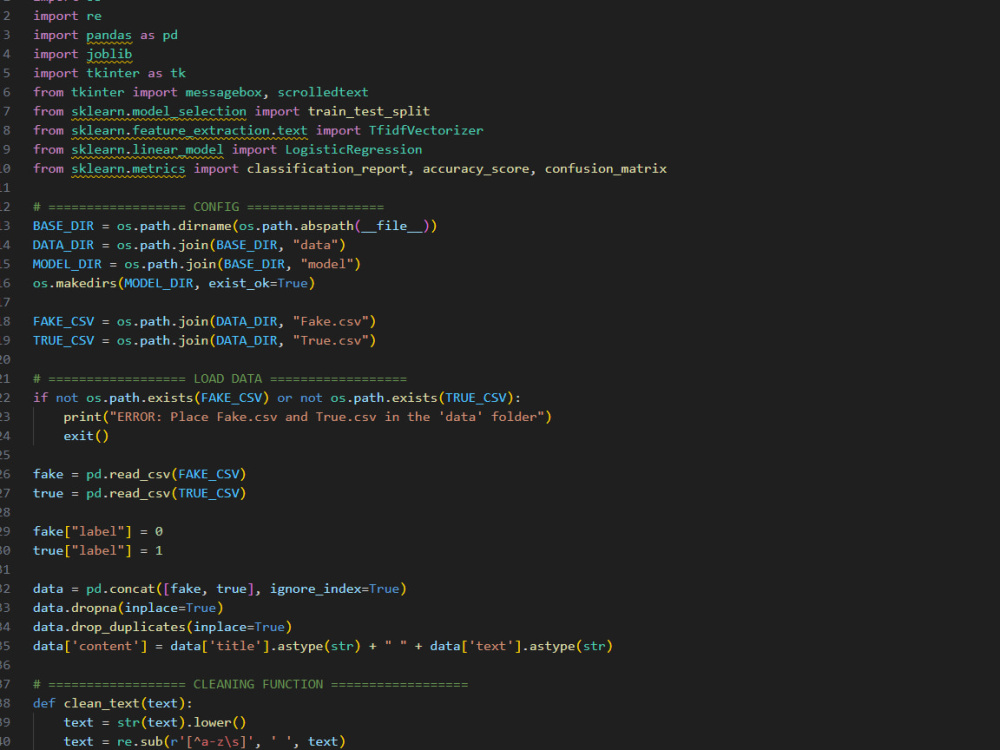Click the value 1 assigned to true label
The image size is (1000, 750).
pos(159,551)
